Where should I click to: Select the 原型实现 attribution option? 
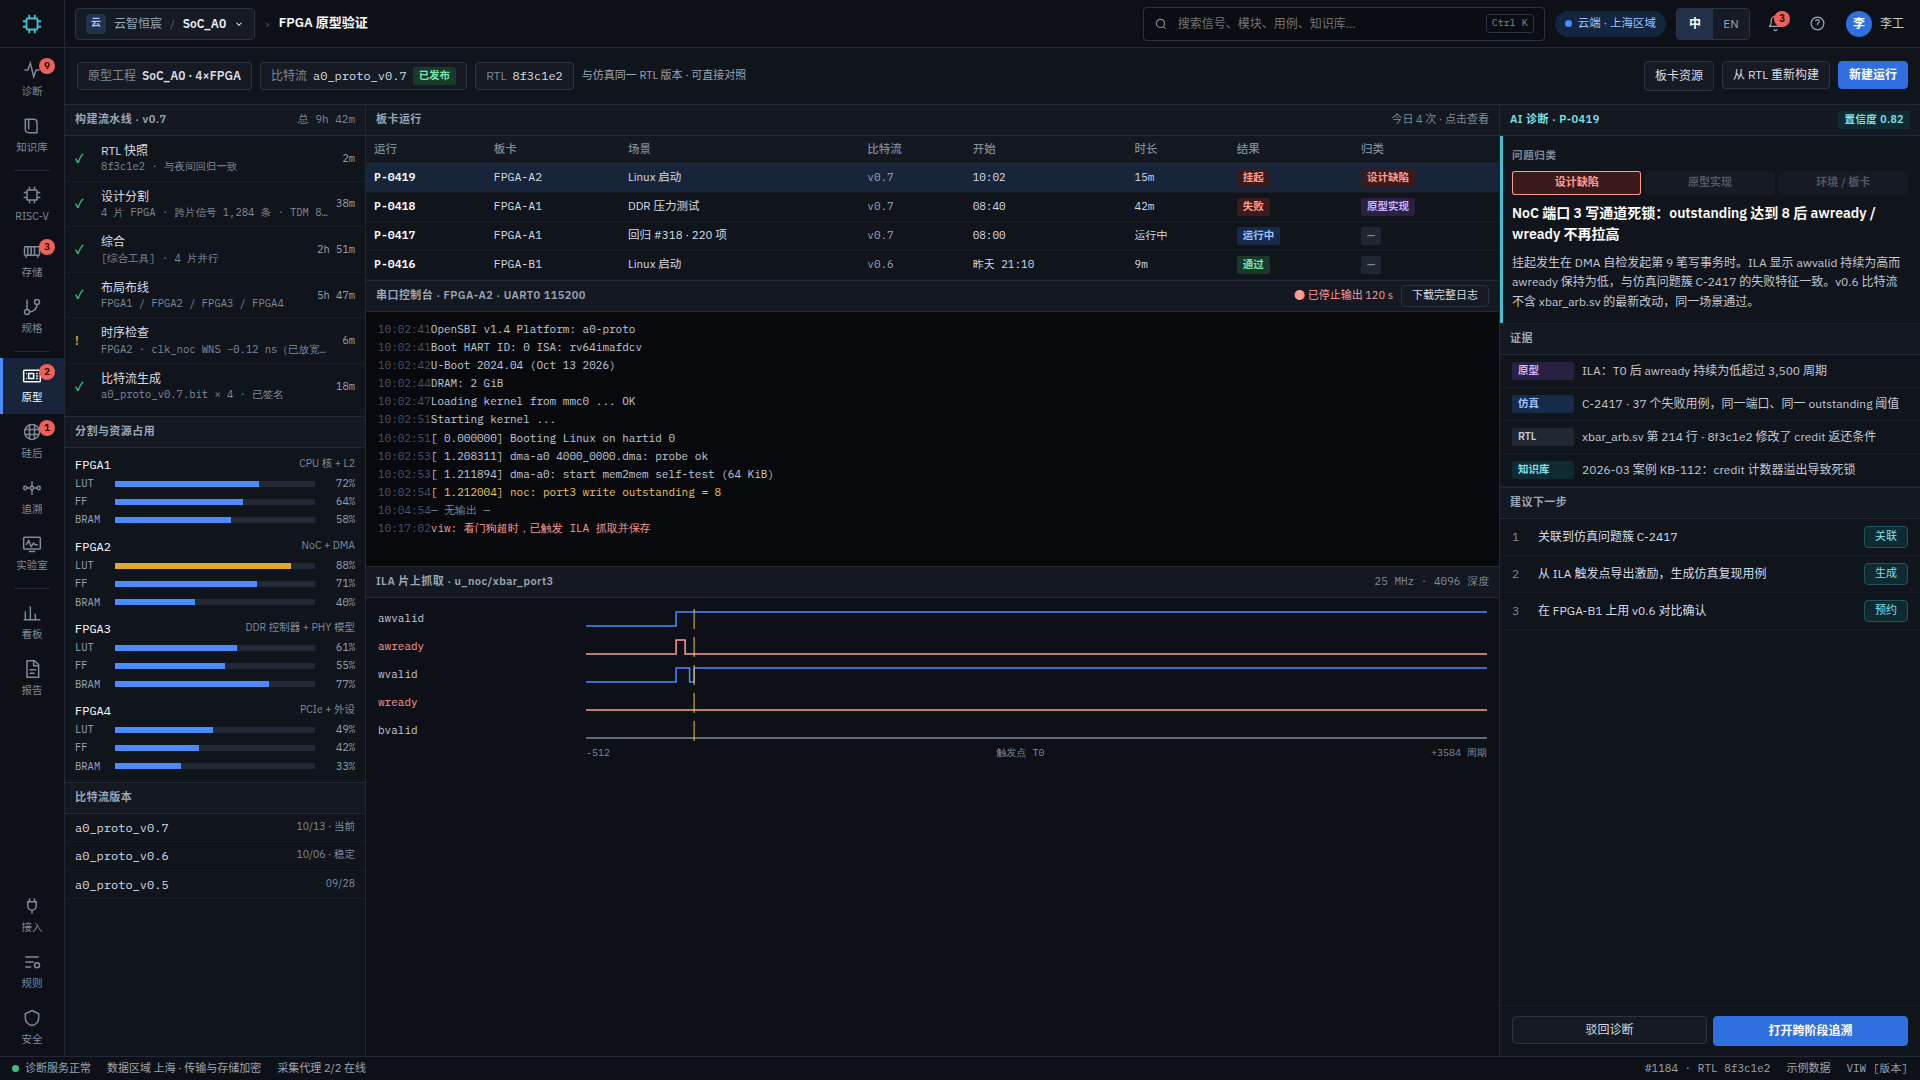(x=1709, y=182)
